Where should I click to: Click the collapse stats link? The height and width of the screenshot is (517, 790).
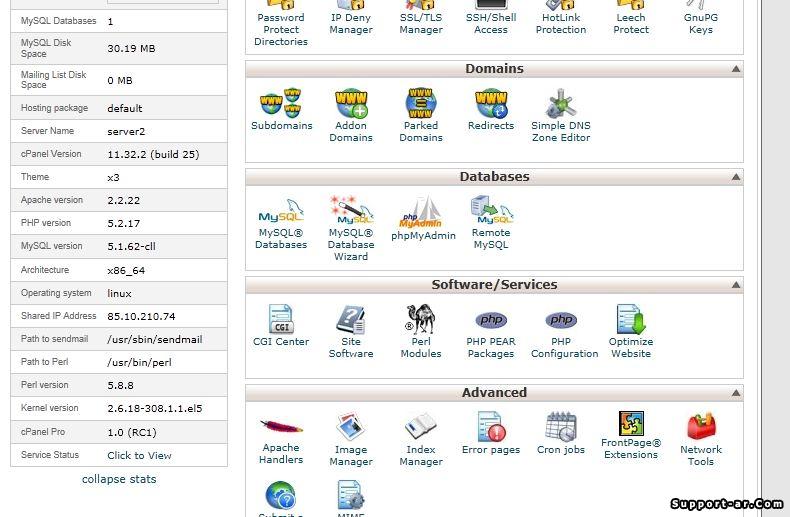(x=119, y=479)
